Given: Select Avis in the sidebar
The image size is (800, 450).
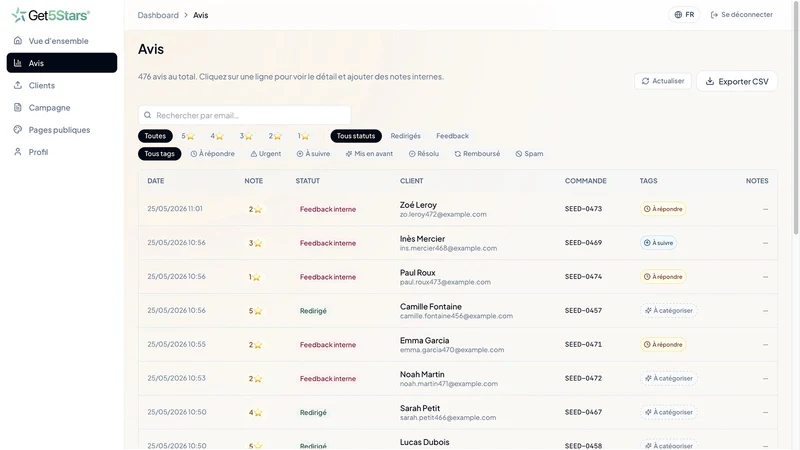Looking at the screenshot, I should pos(62,63).
